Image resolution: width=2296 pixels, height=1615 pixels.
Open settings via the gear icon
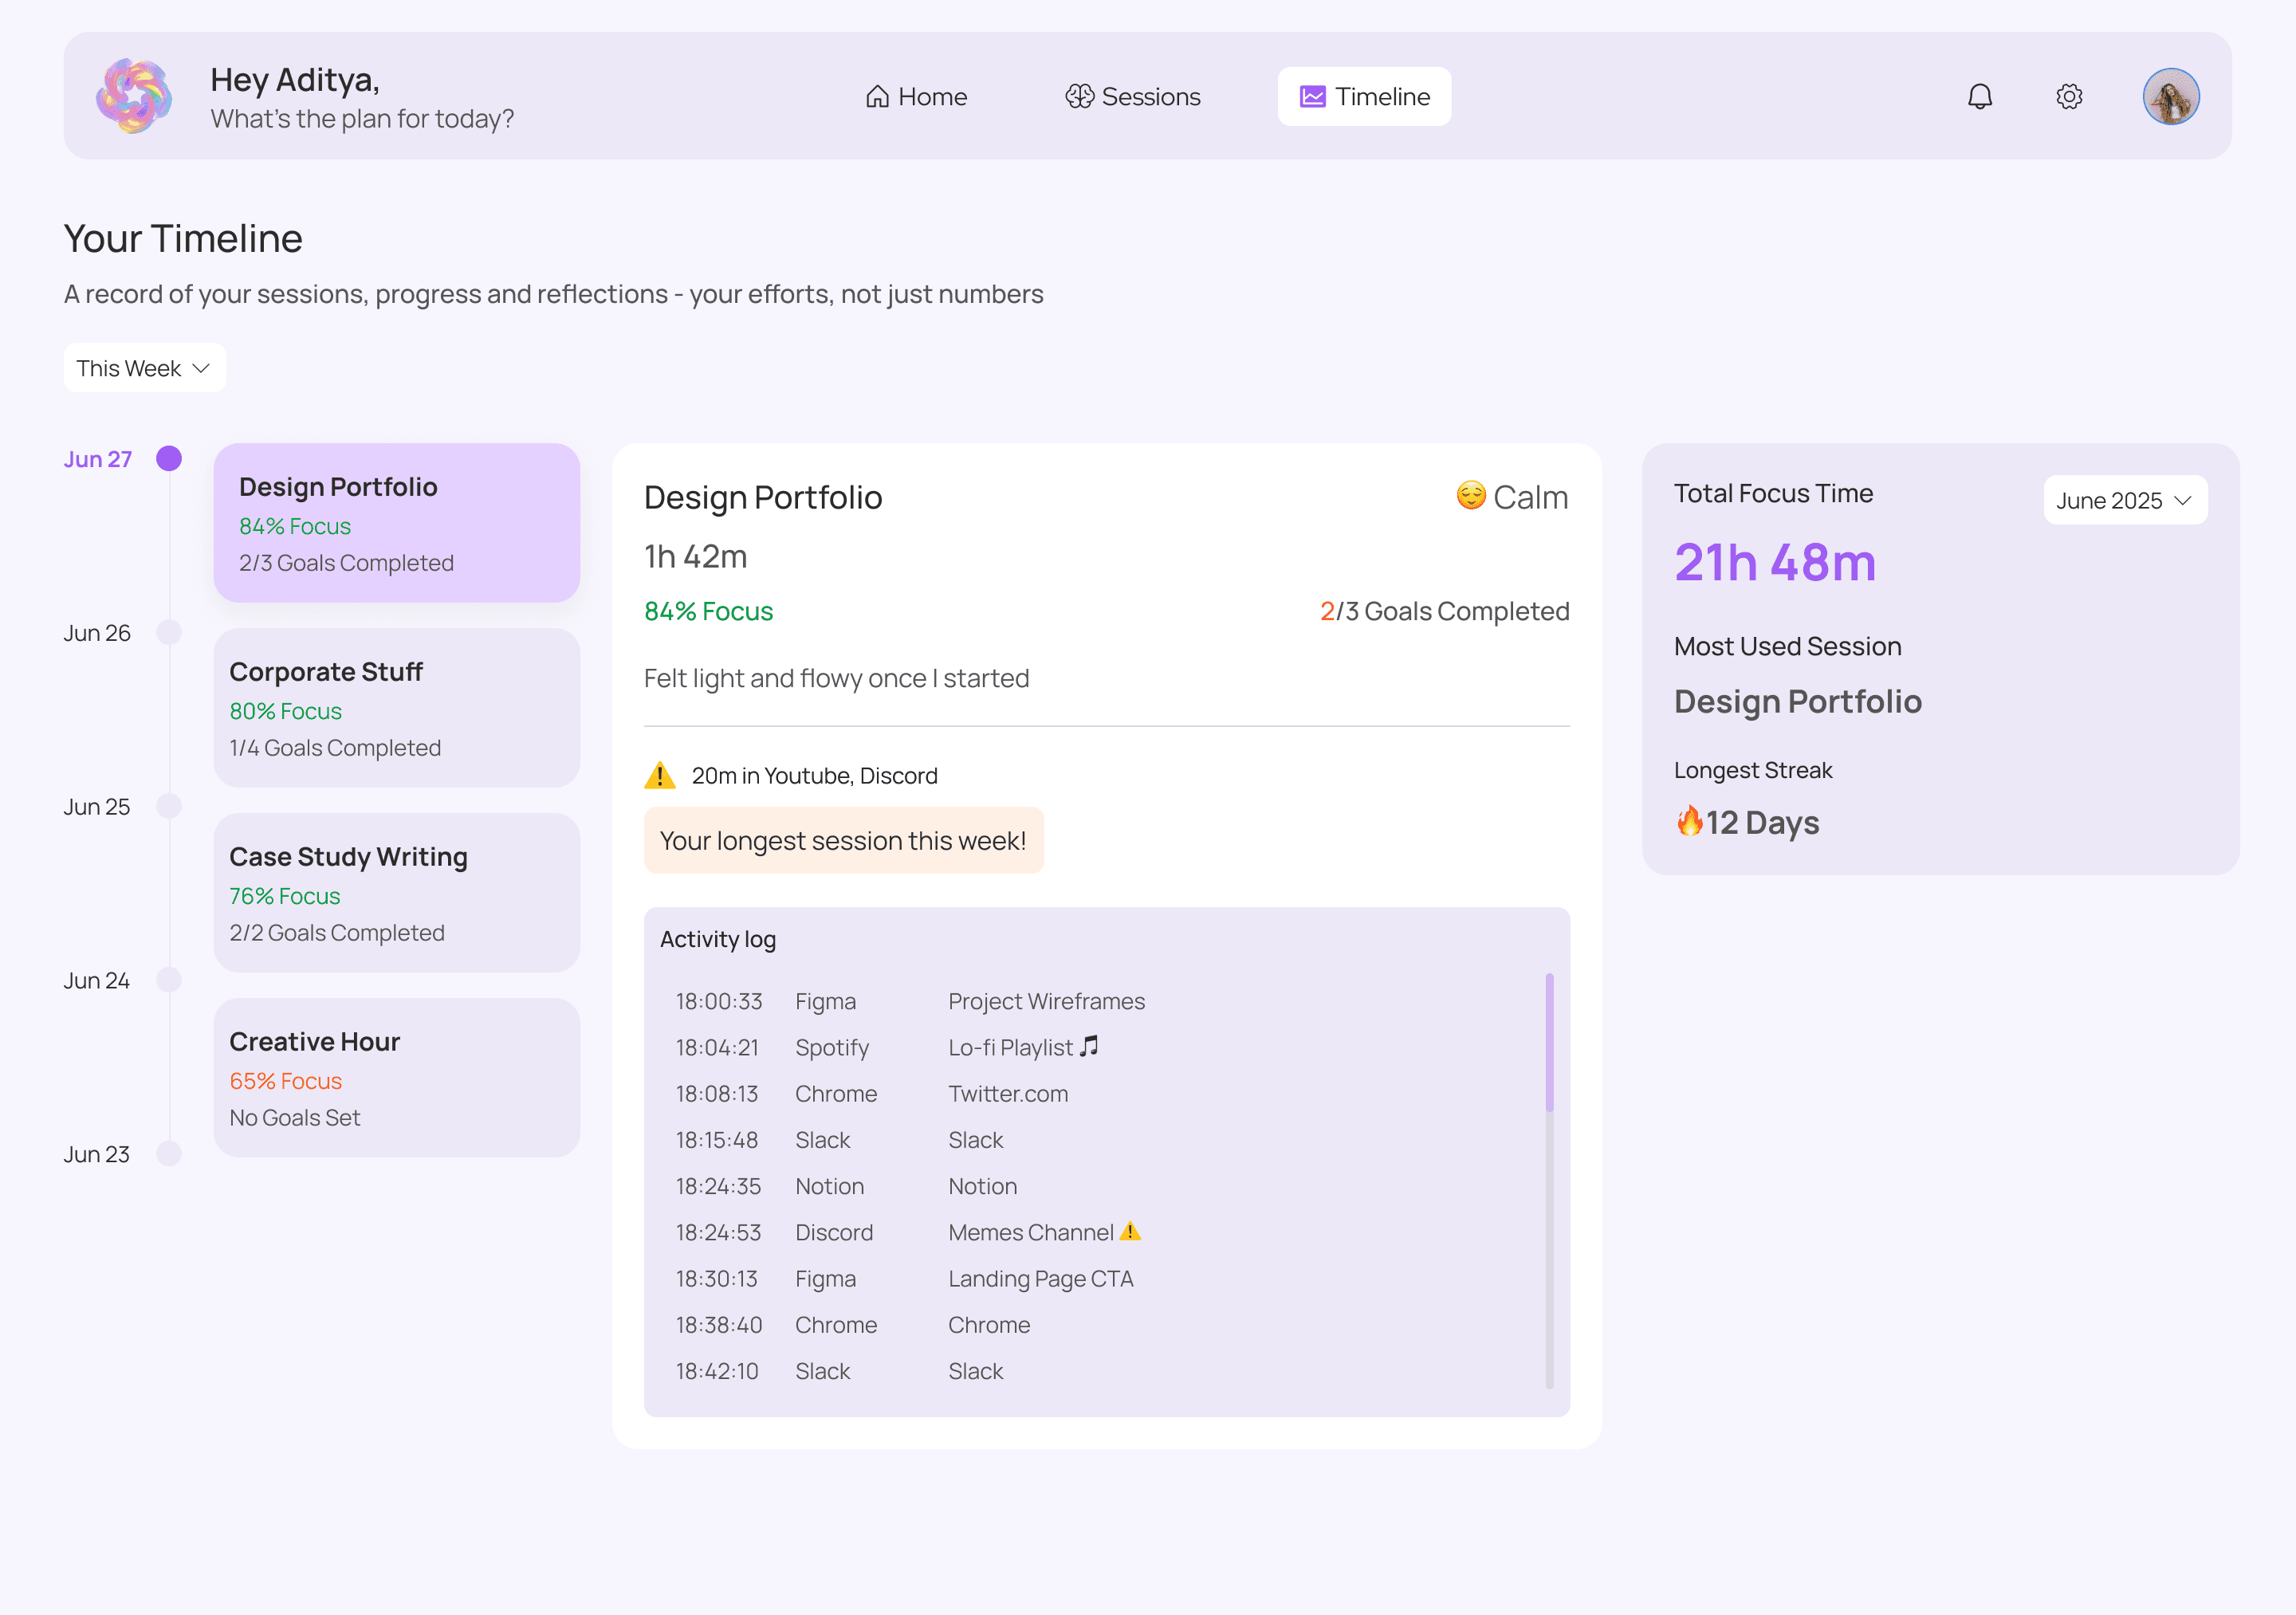pos(2069,97)
